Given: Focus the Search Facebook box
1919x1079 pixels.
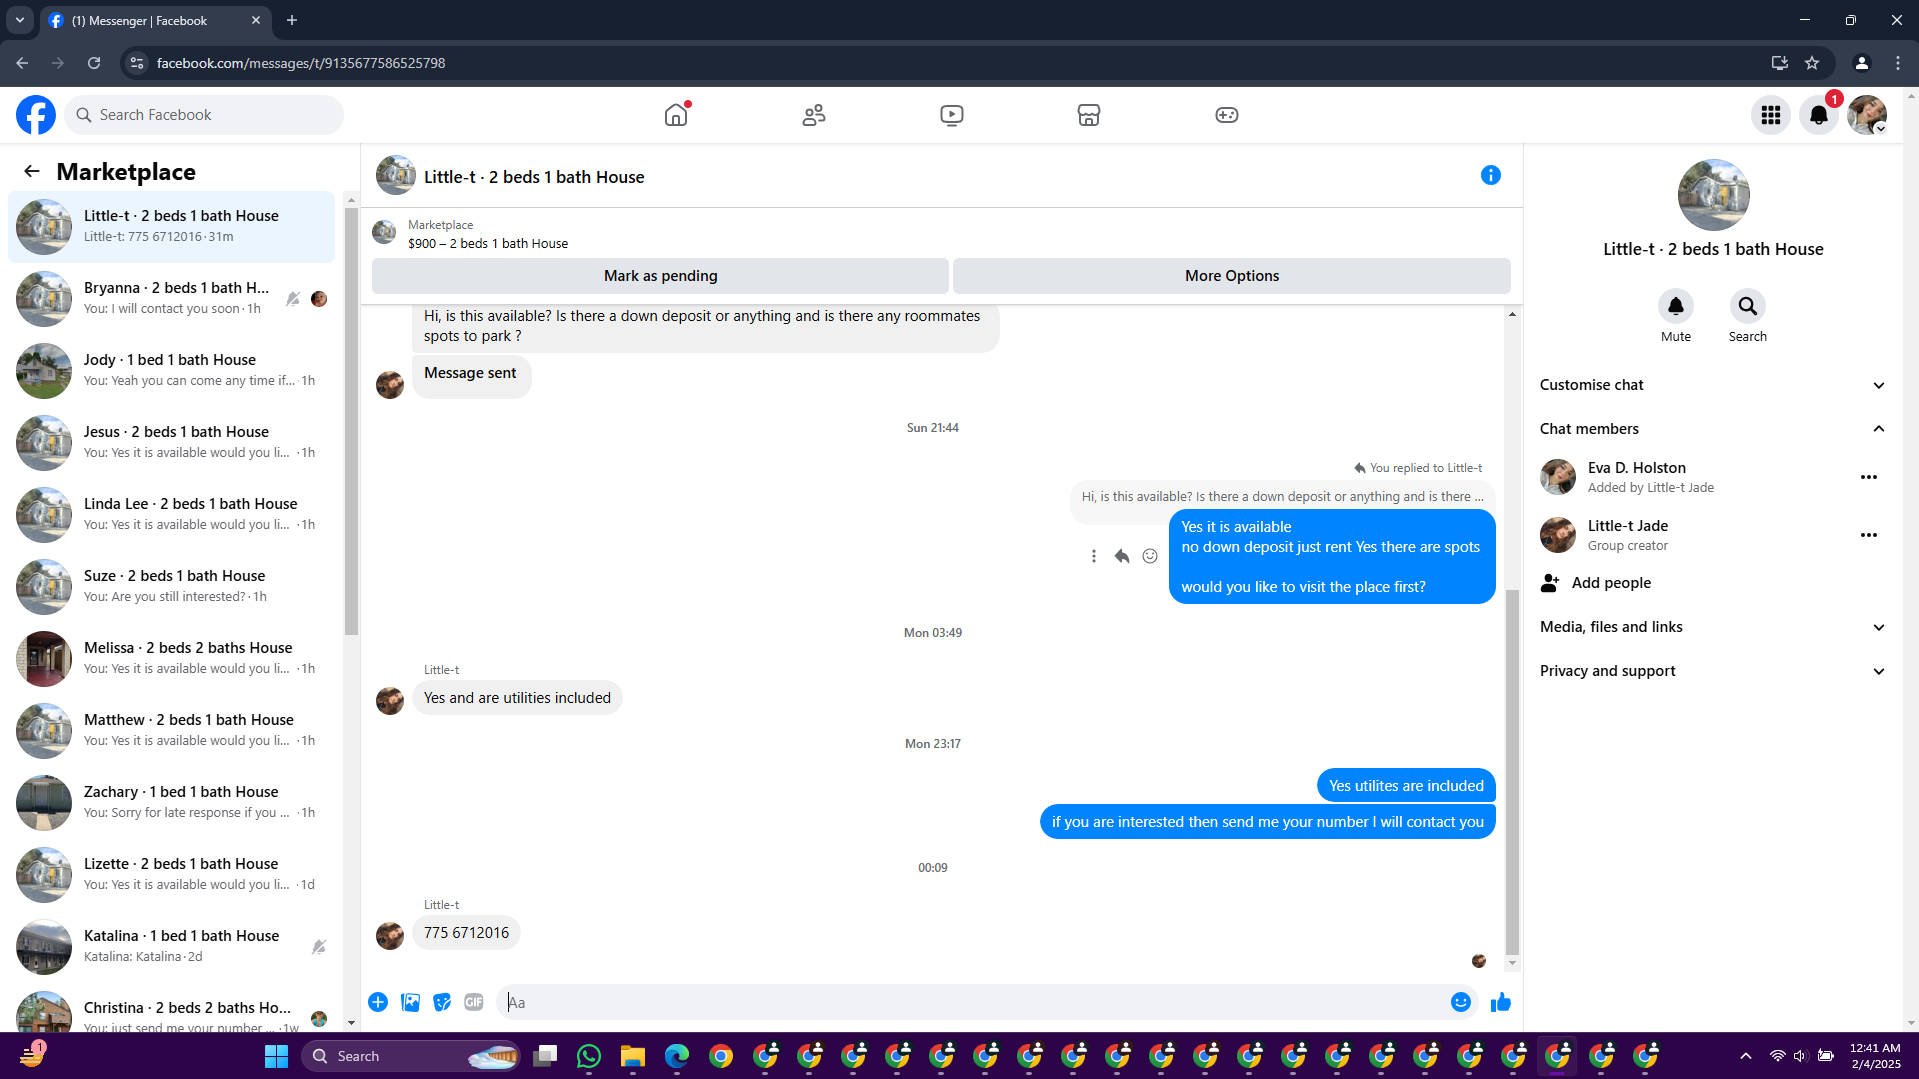Looking at the screenshot, I should (204, 115).
